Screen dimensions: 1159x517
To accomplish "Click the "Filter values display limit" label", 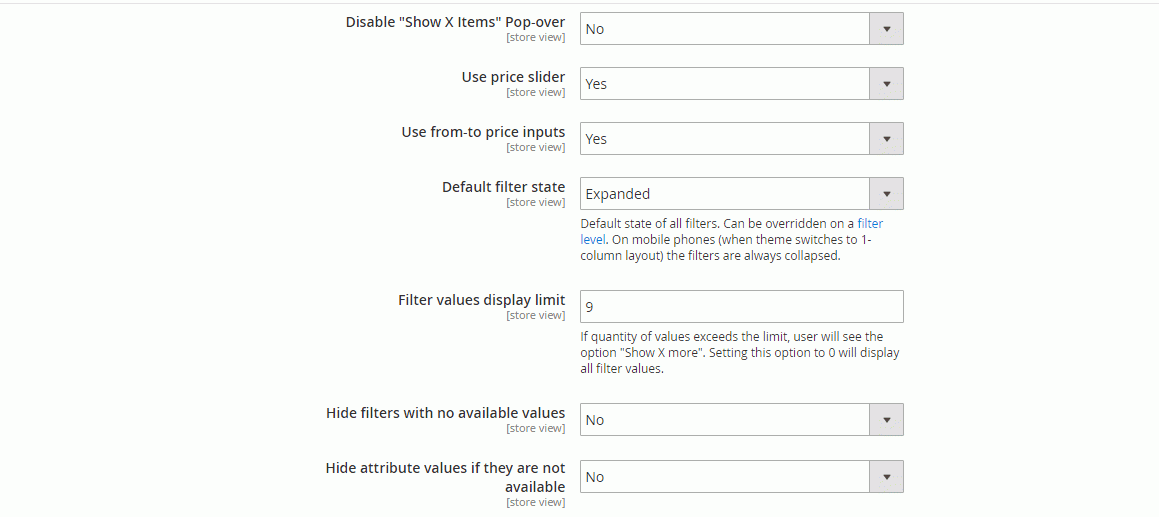I will pyautogui.click(x=481, y=300).
